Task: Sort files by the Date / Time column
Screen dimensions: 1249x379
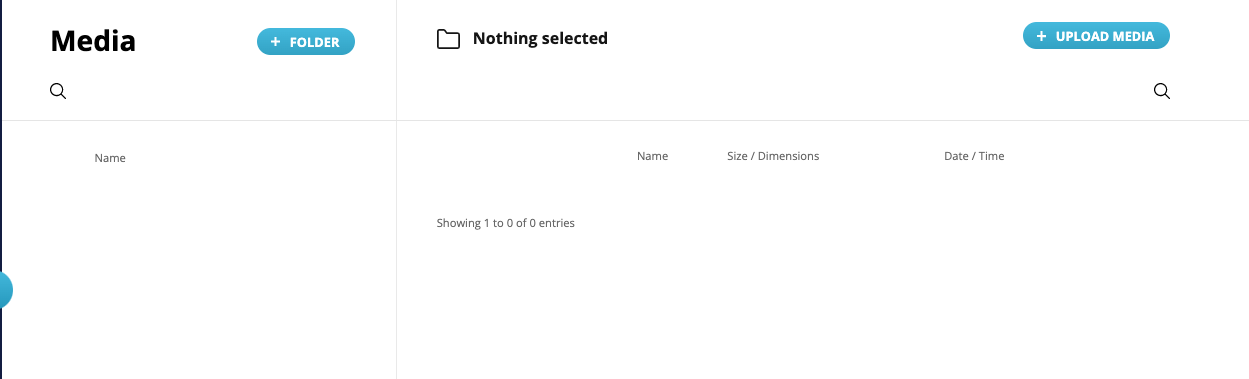Action: pyautogui.click(x=974, y=156)
